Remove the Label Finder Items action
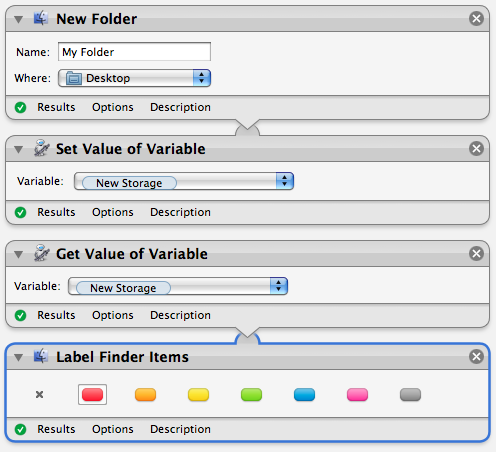496x452 pixels. 476,356
